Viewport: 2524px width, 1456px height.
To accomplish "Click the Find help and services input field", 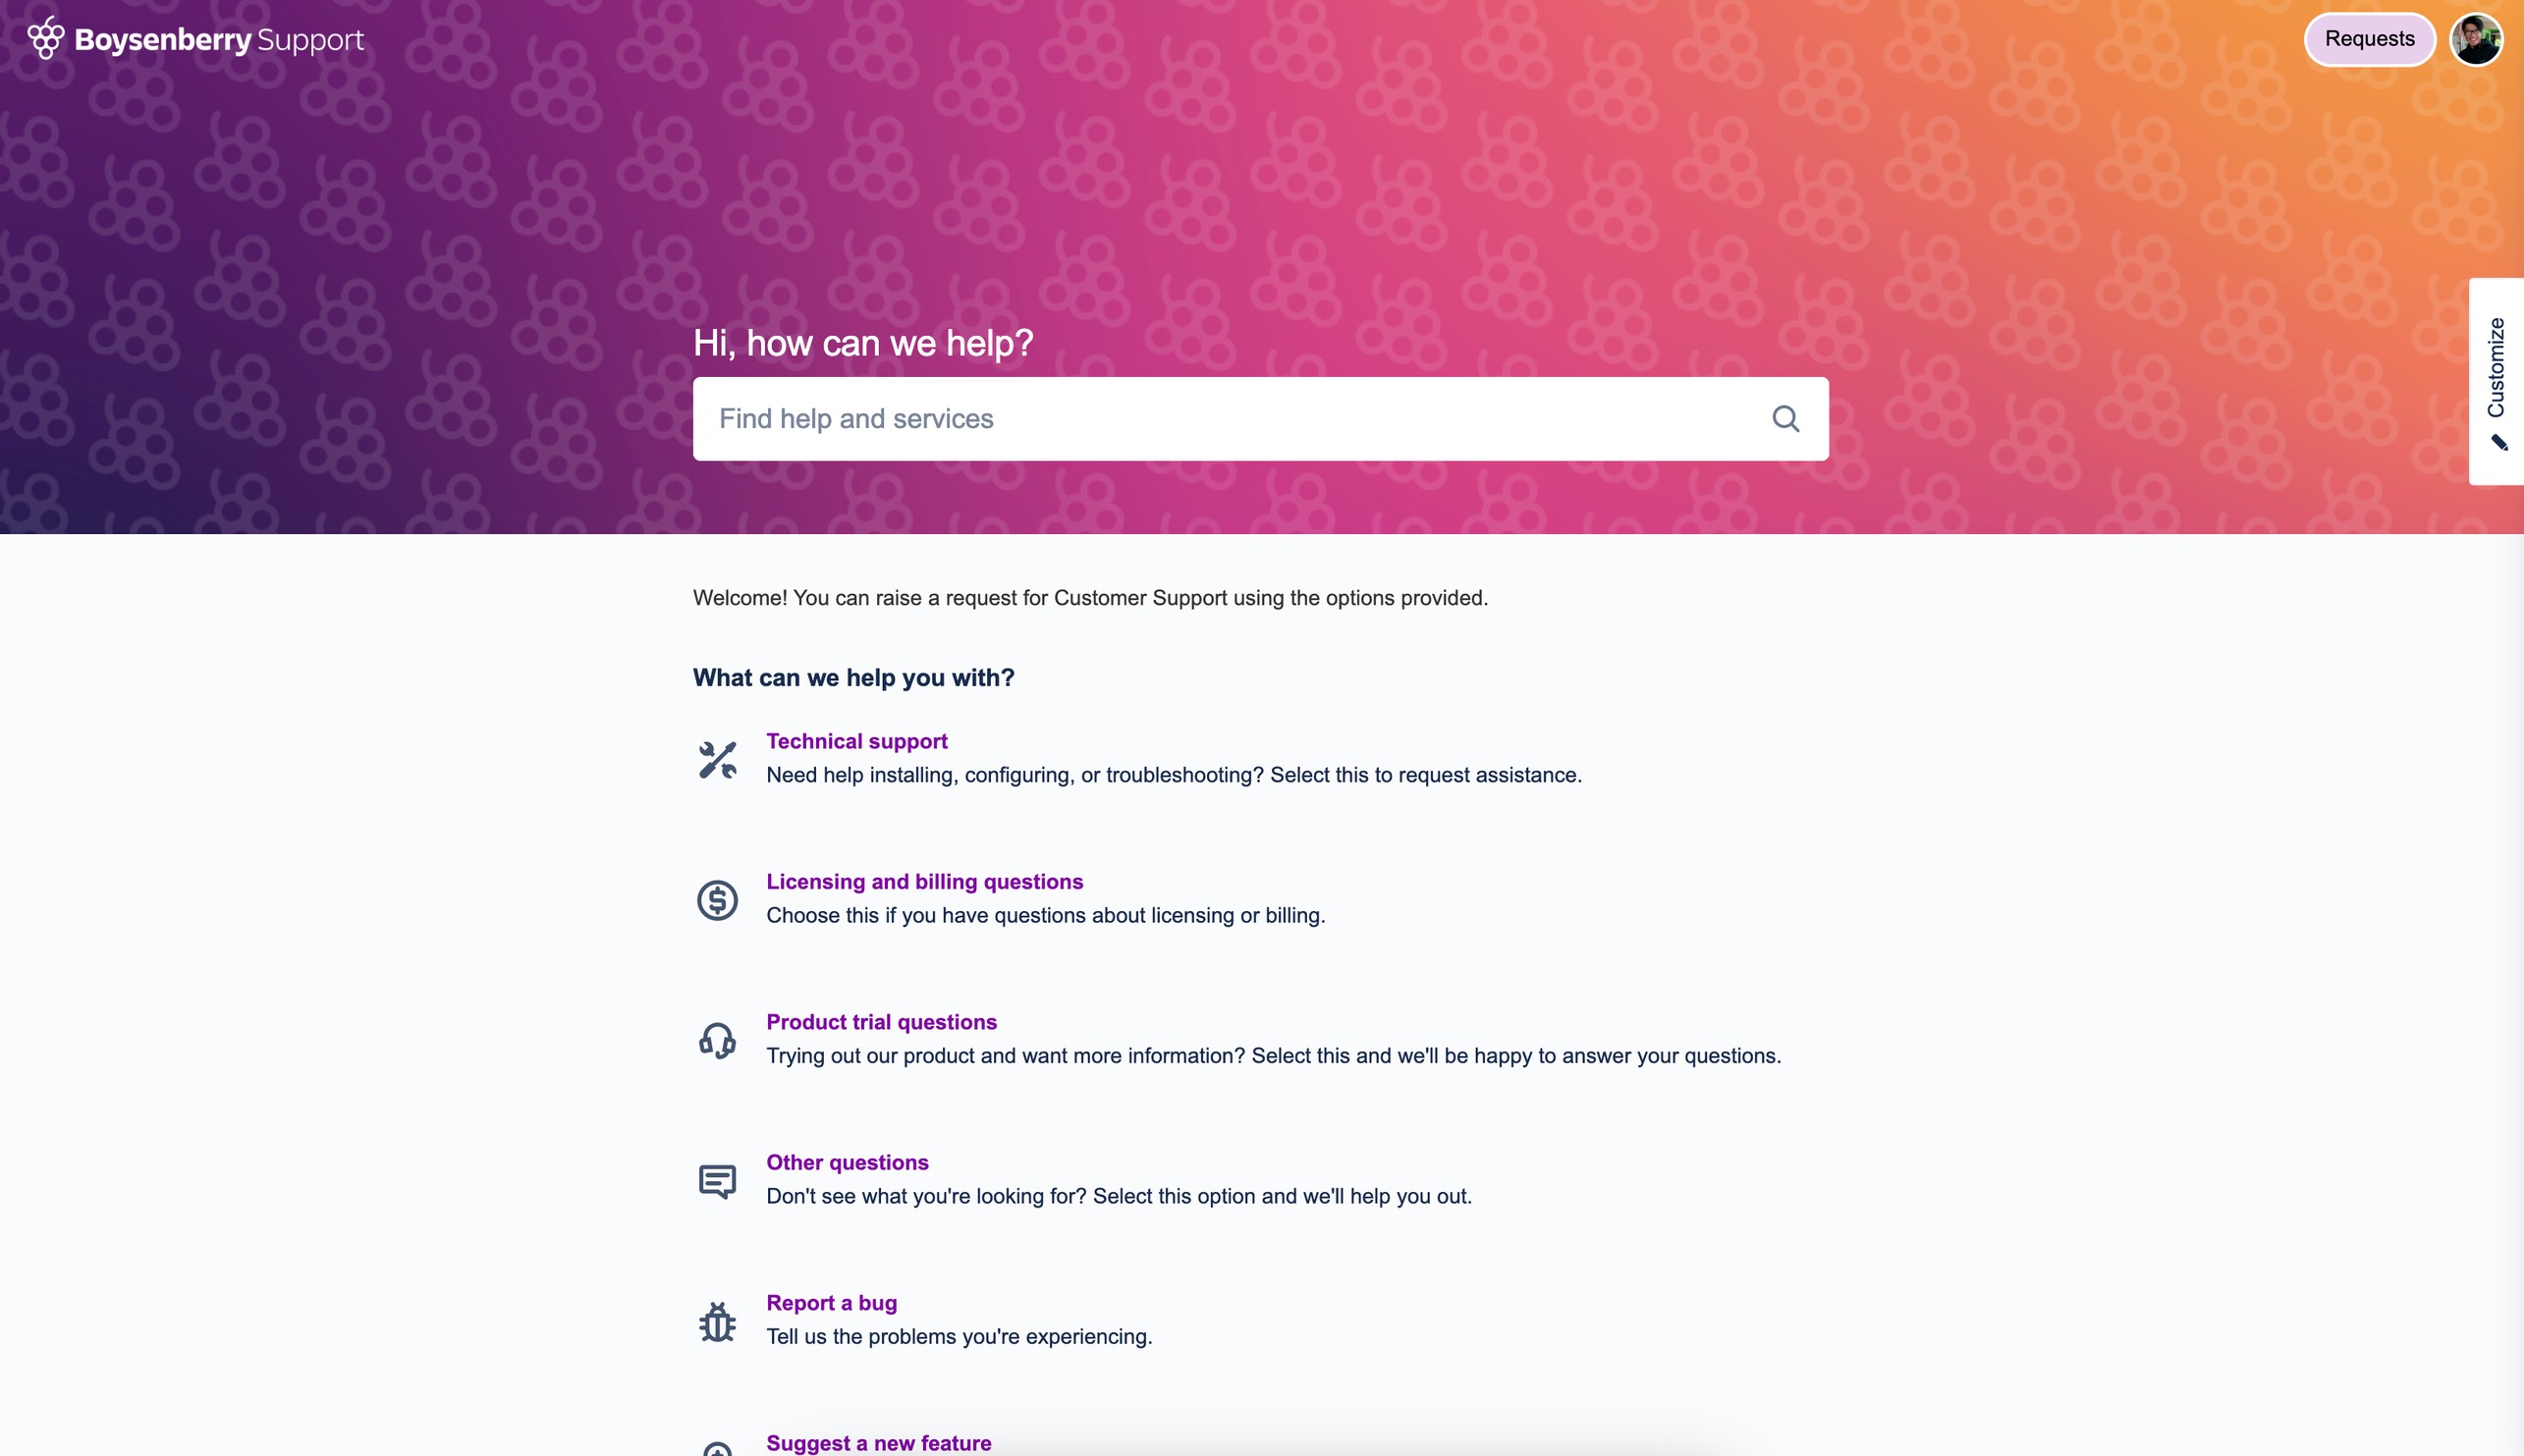I will (1262, 417).
